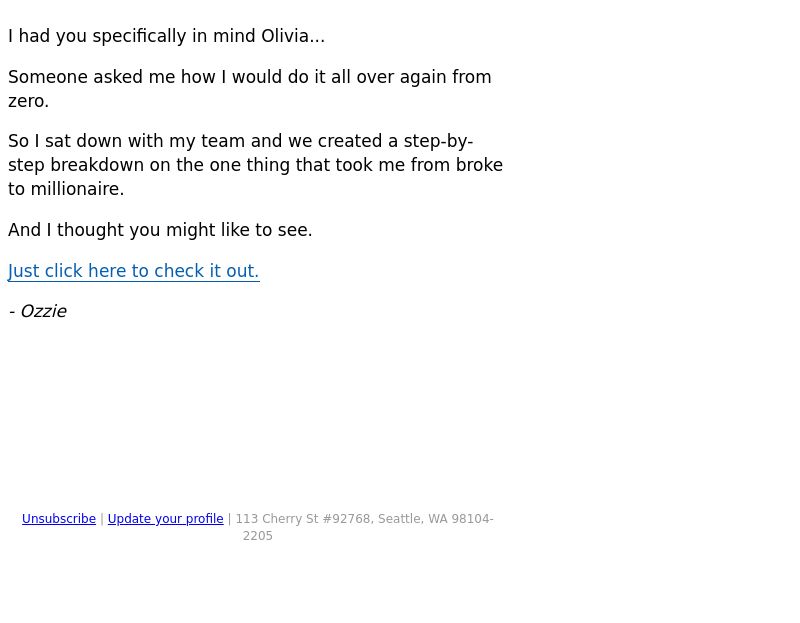Click the word 'specifically' in the greeting line
Image resolution: width=800 pixels, height=623 pixels.
click(139, 36)
